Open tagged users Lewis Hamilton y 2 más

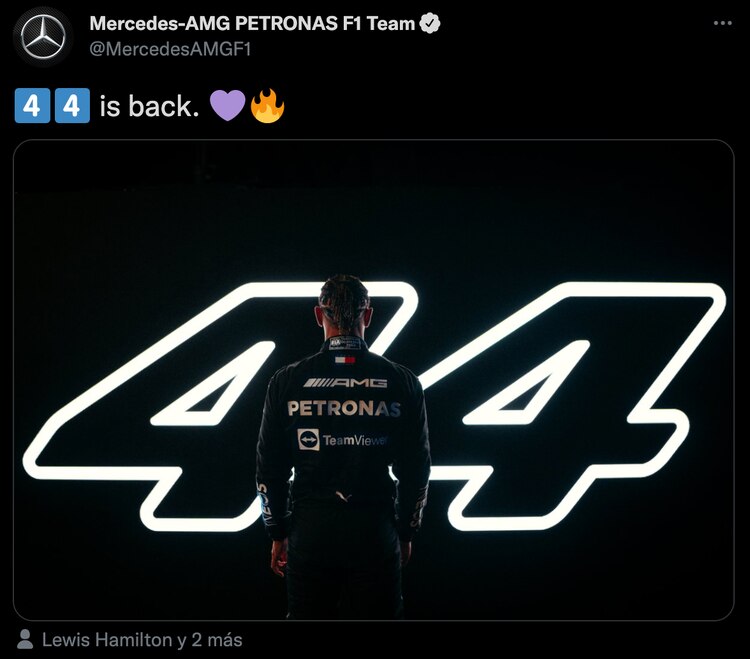point(142,640)
